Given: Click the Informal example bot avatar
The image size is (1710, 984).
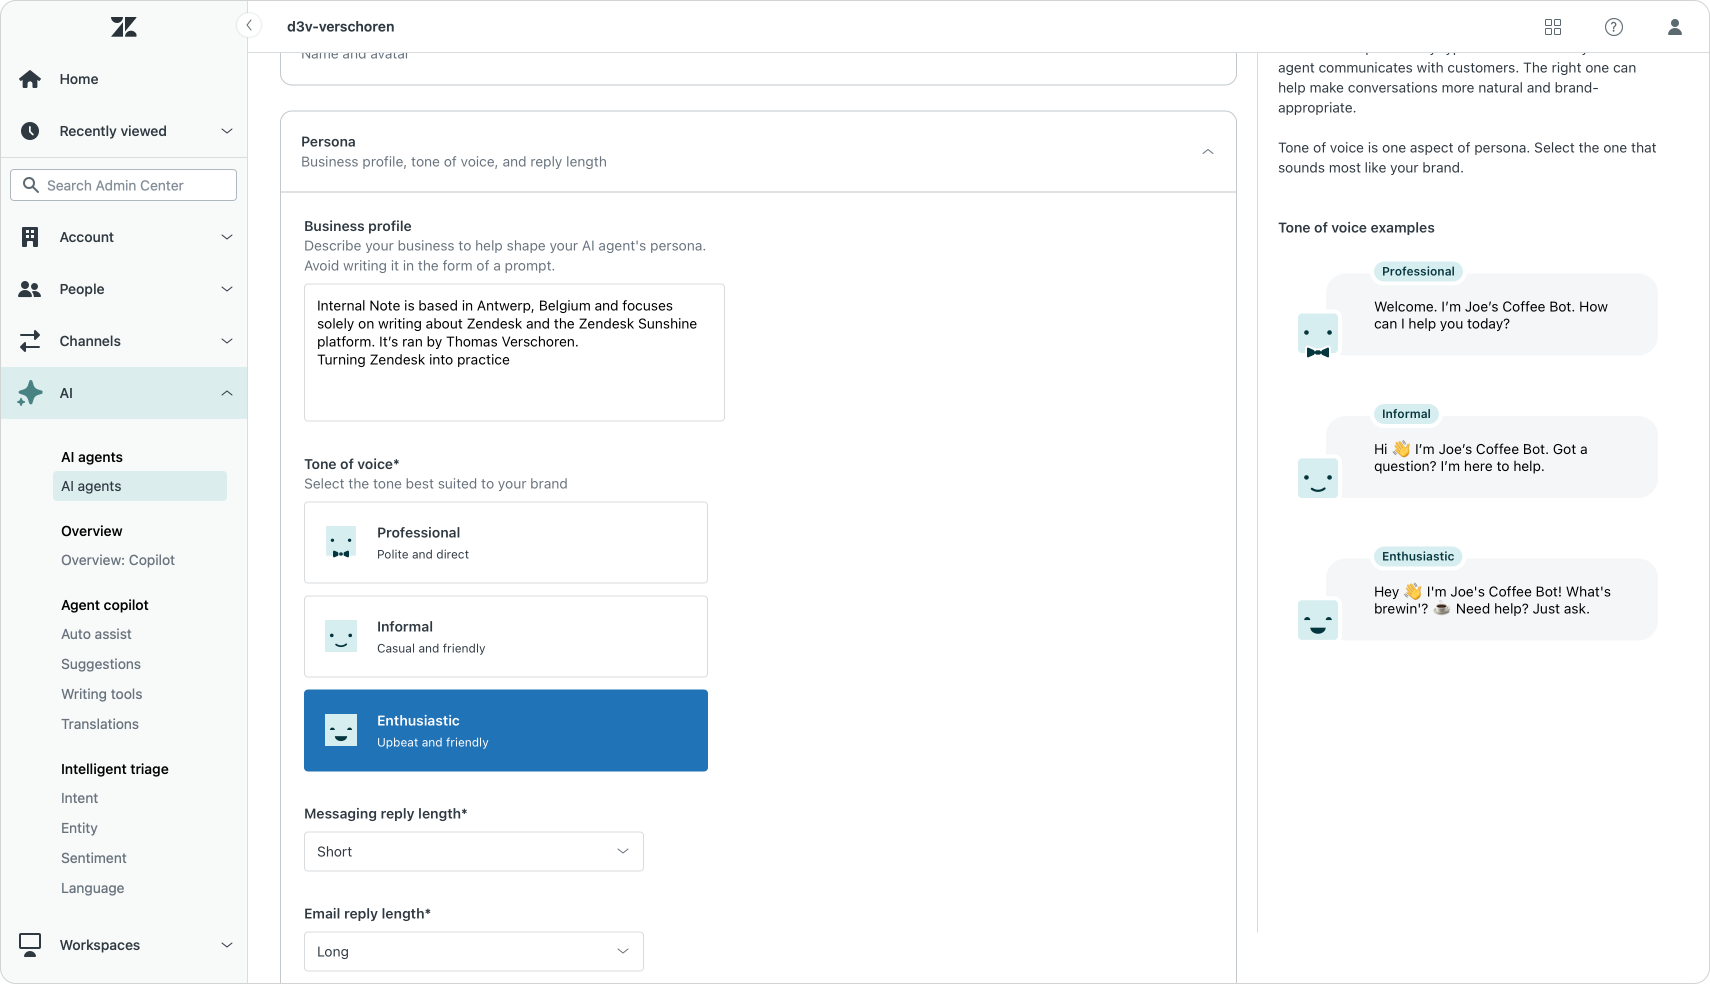Looking at the screenshot, I should coord(1318,478).
